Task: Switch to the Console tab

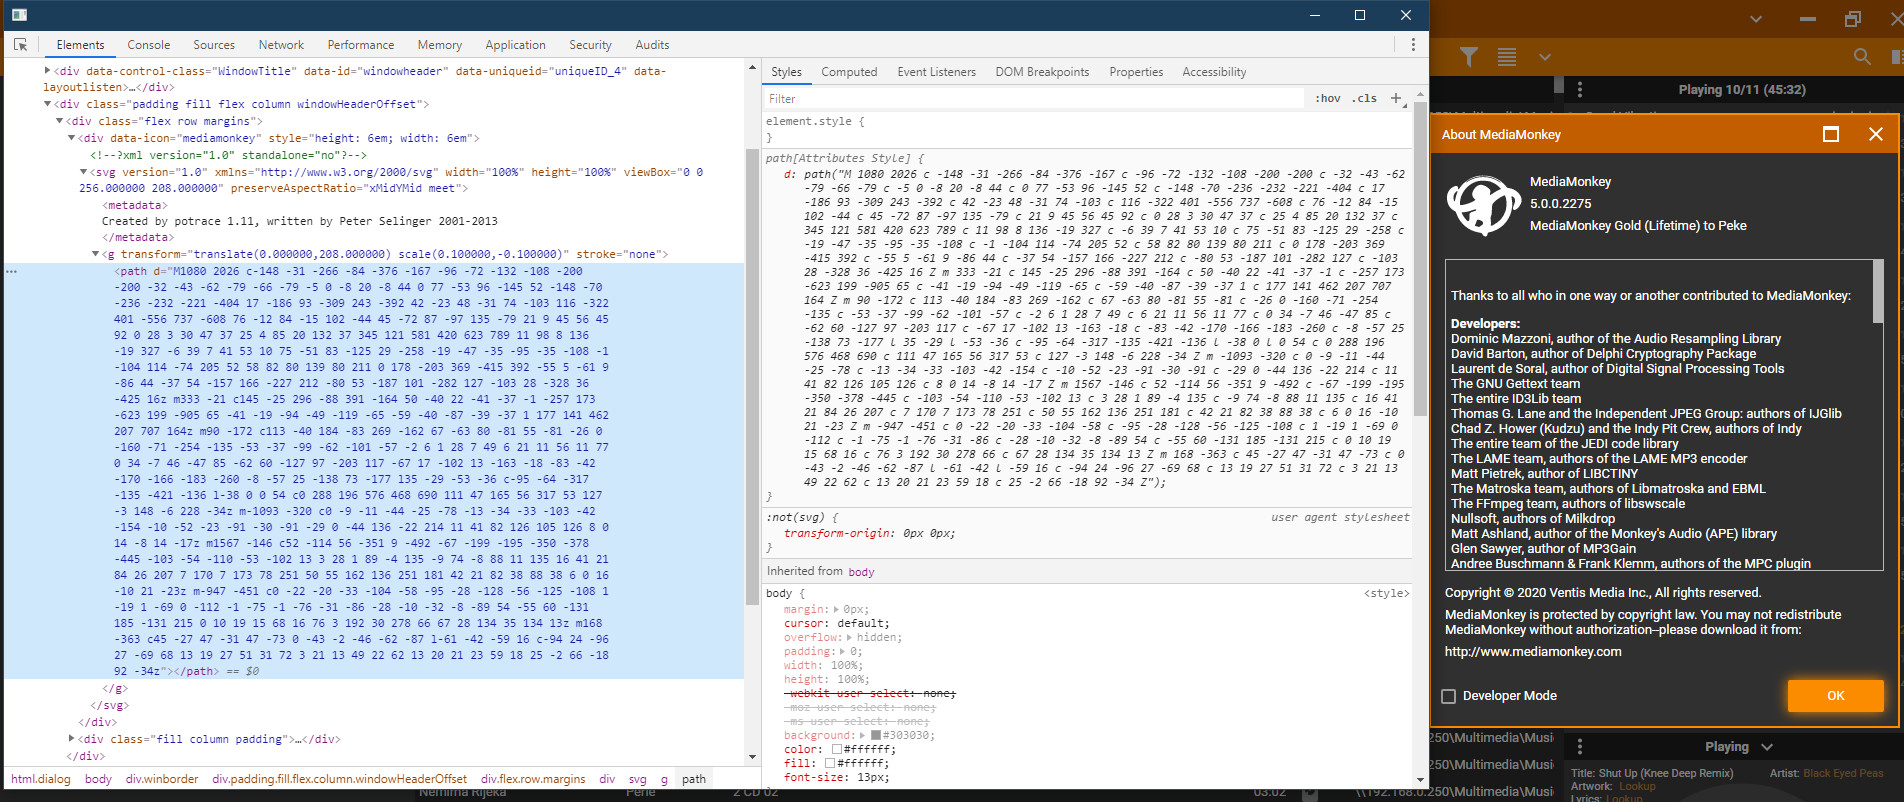Action: pos(148,45)
